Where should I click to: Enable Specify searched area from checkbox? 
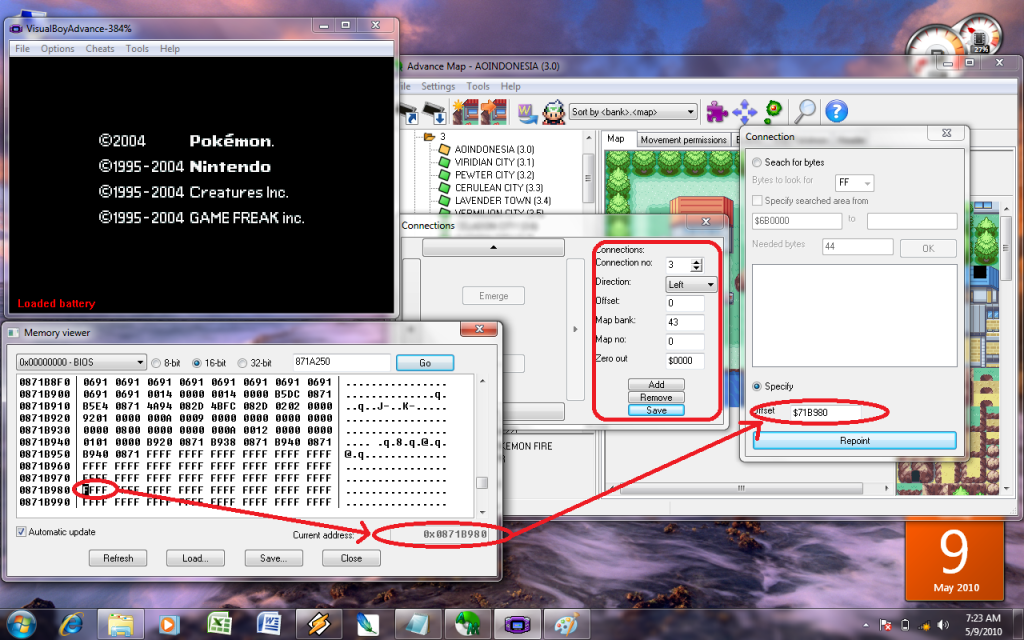click(x=758, y=201)
